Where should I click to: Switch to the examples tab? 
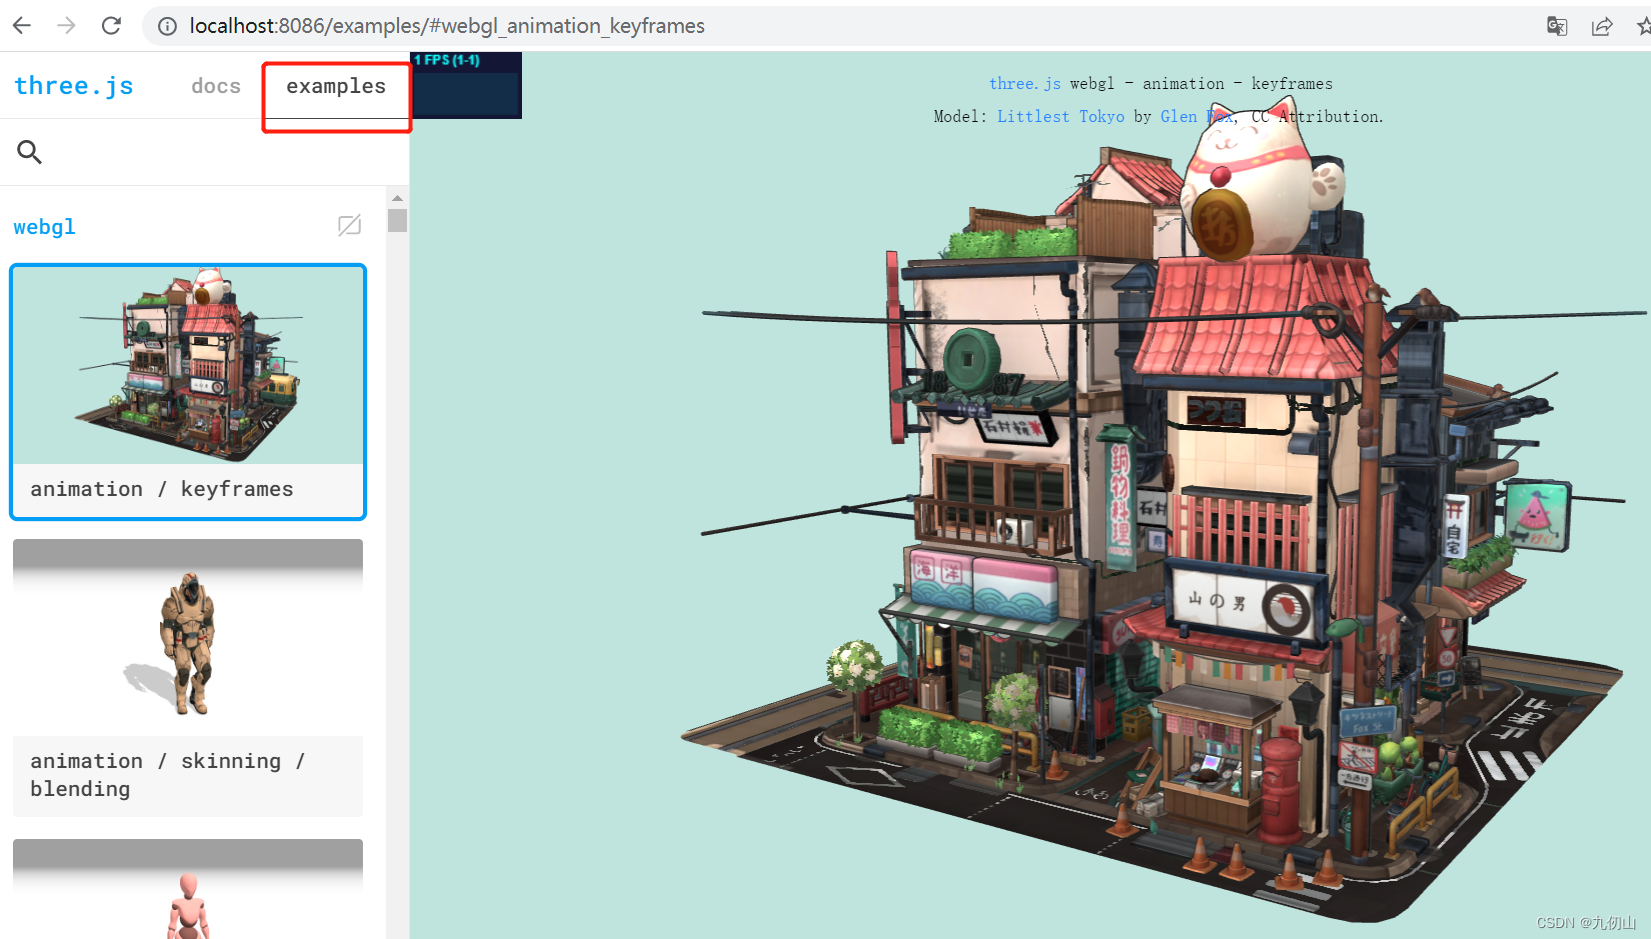tap(336, 86)
